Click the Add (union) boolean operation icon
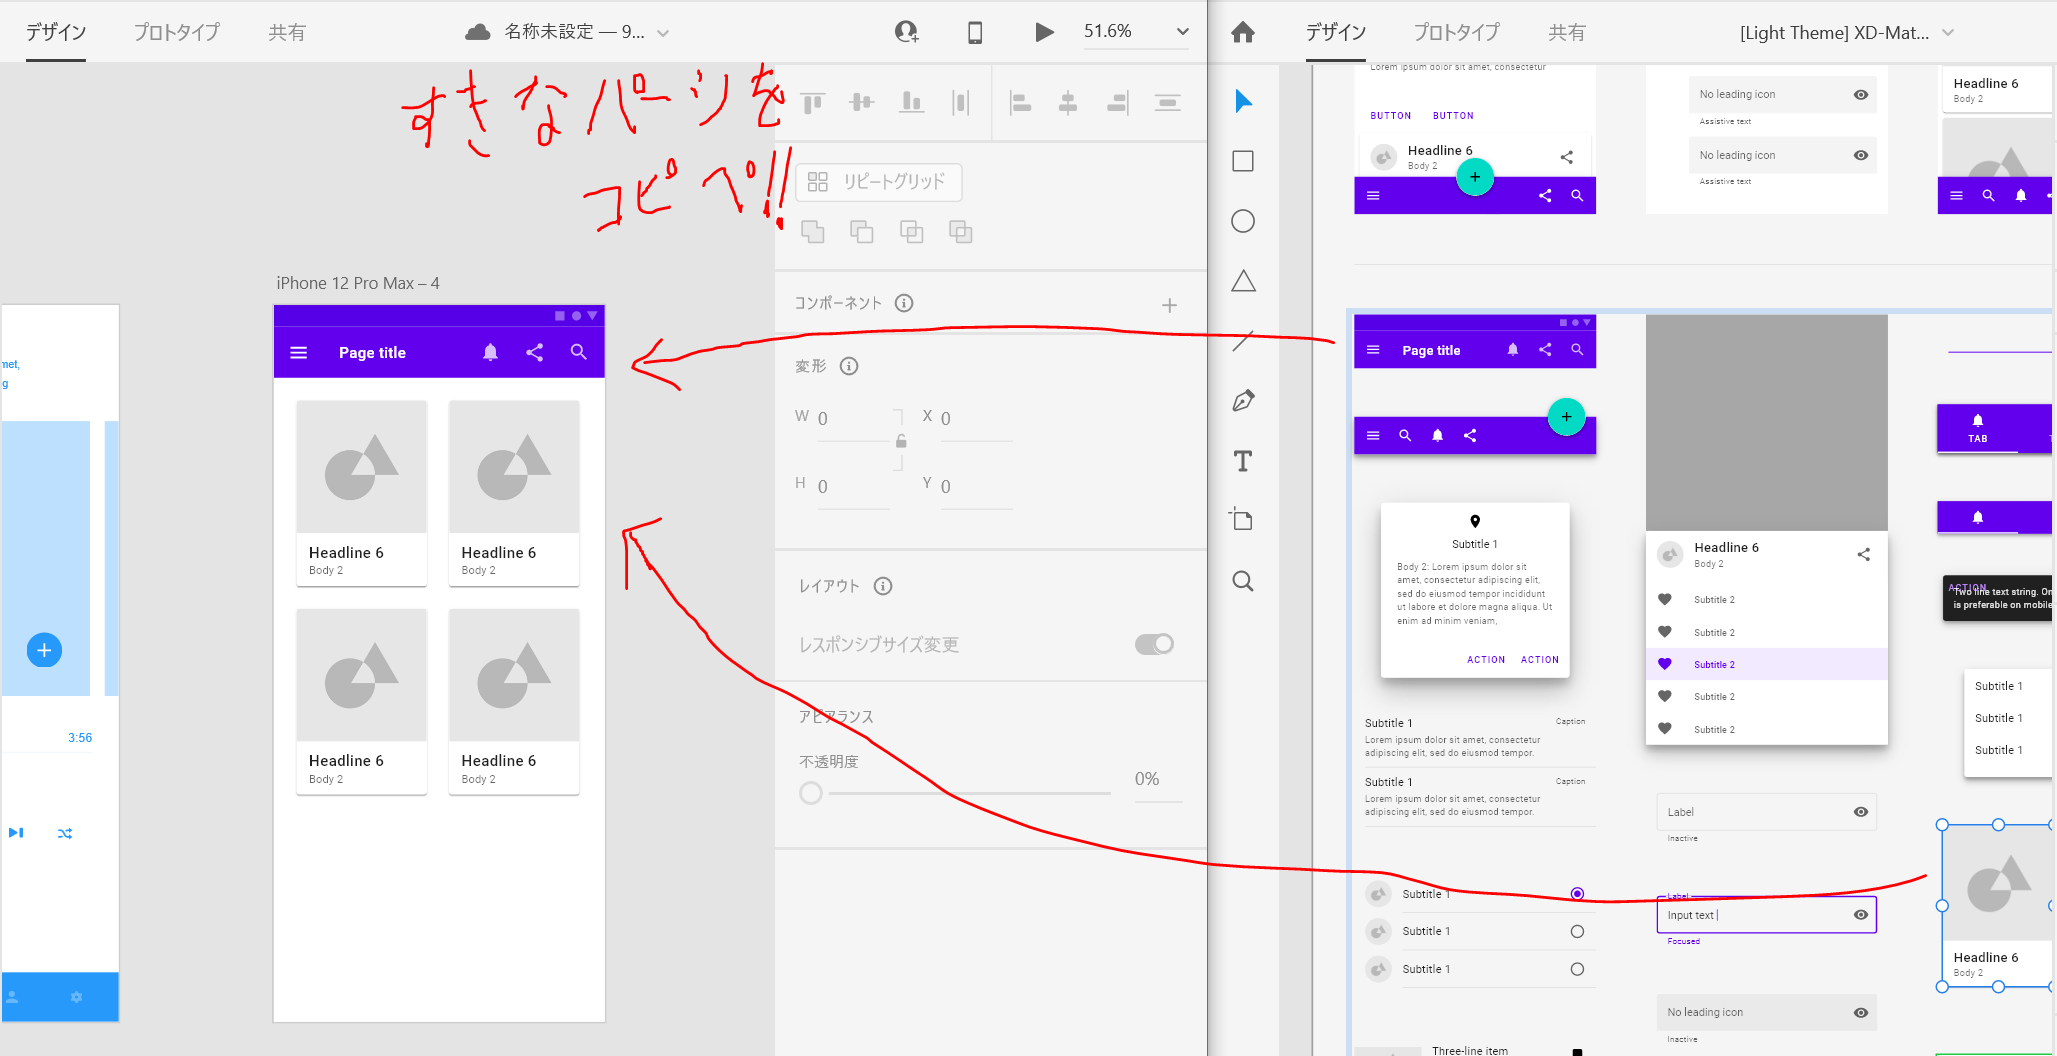The image size is (2057, 1056). (x=813, y=232)
